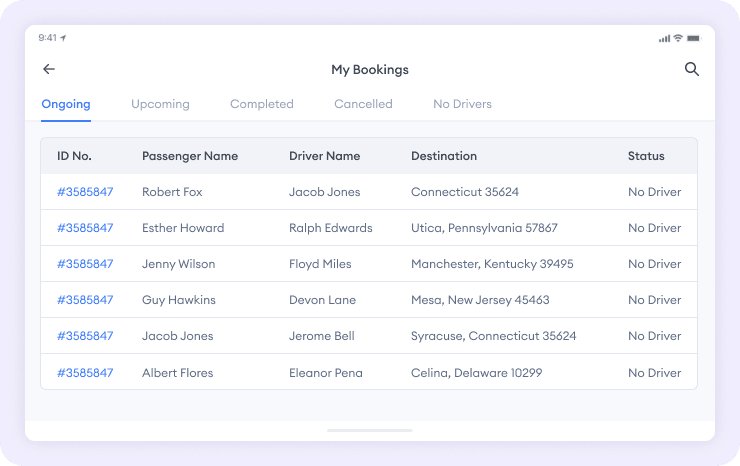This screenshot has width=740, height=466.
Task: Go back using the left arrow icon
Action: [49, 70]
